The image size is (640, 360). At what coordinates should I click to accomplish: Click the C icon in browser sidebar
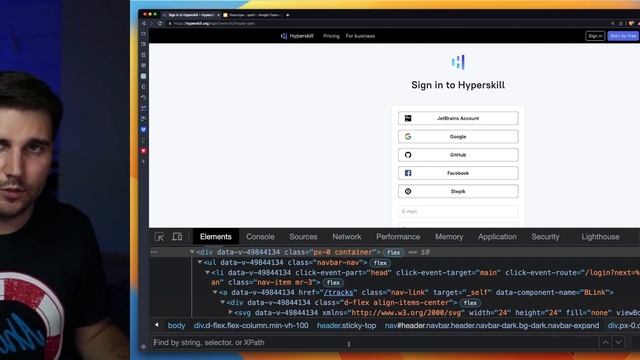143,87
